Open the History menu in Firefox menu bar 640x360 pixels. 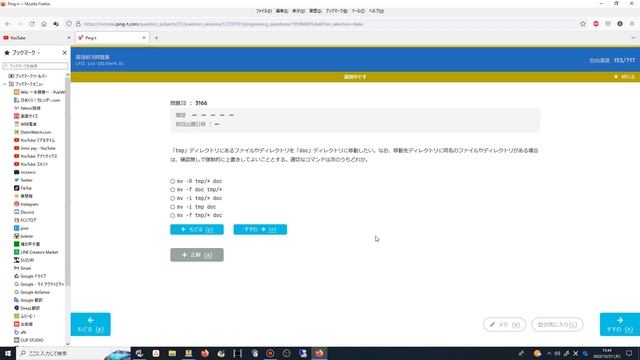pos(315,11)
